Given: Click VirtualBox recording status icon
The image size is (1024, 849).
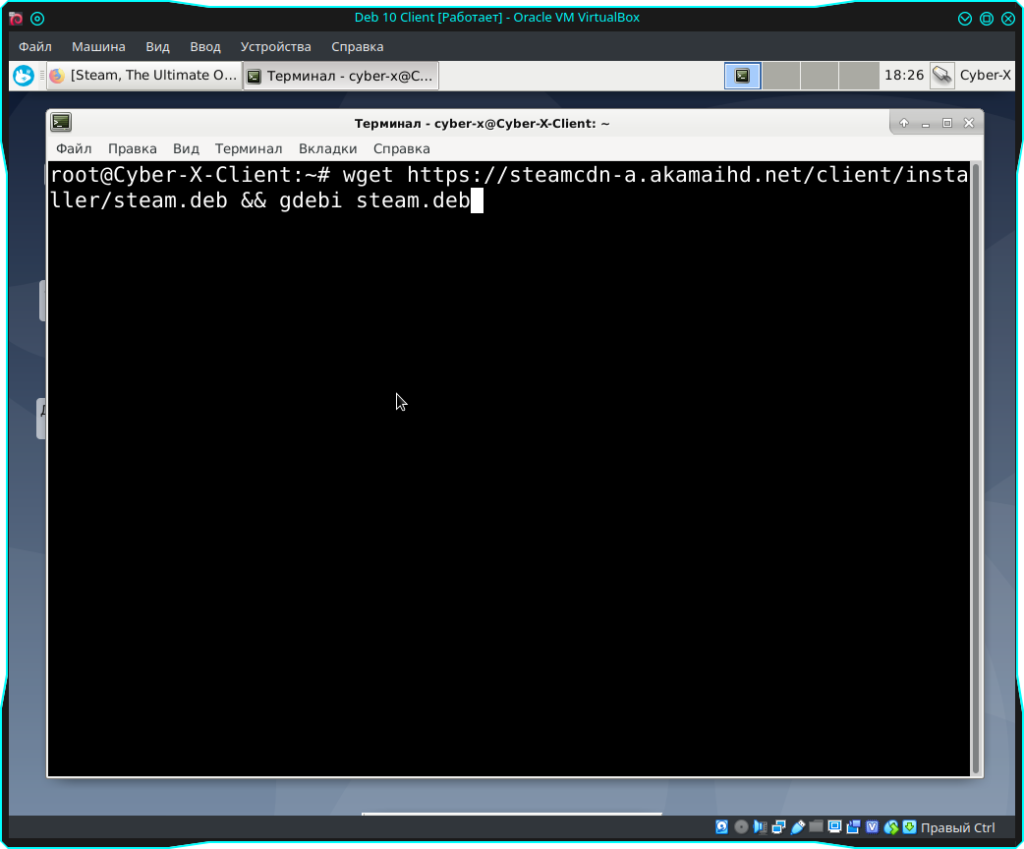Looking at the screenshot, I should (853, 827).
